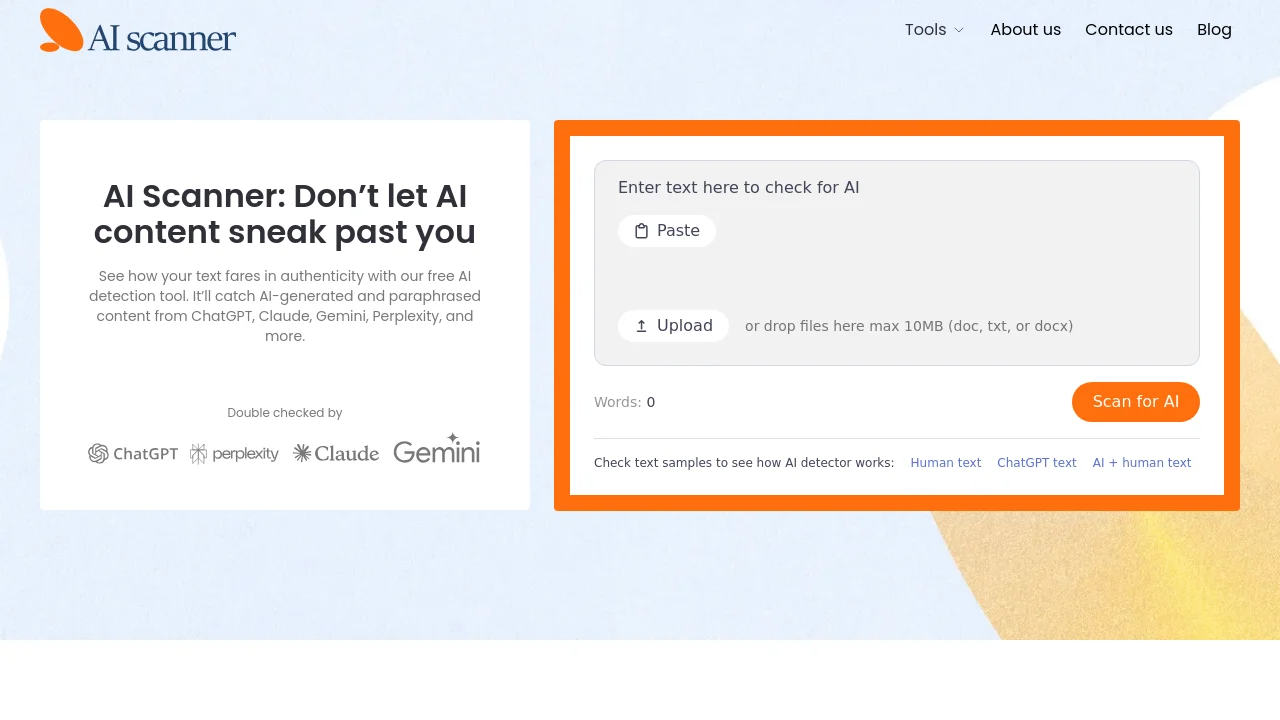Focus the text area for AI checking
Screen dimensions: 1280x720
click(x=897, y=263)
